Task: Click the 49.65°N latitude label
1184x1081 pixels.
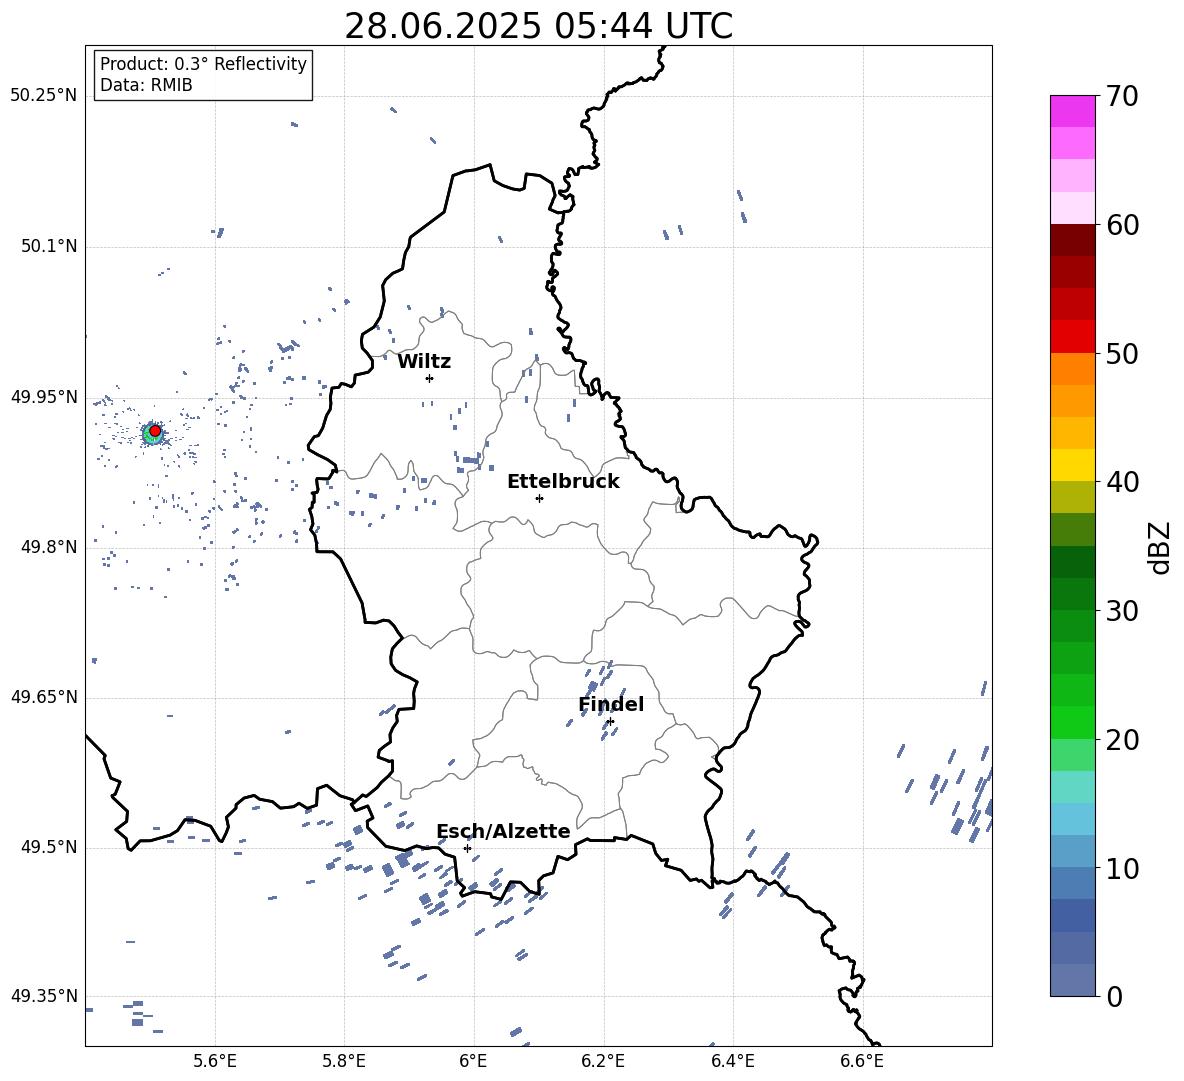Action: [x=44, y=697]
